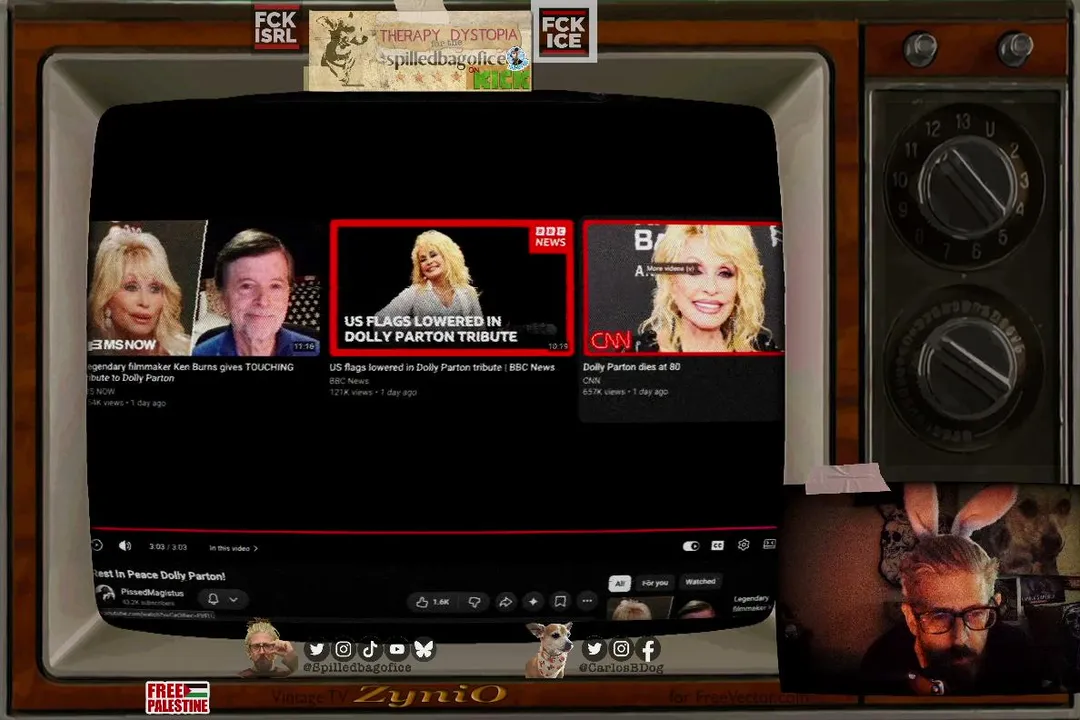
Task: Click the Twitter icon next to @Spilledbagofice
Action: 316,649
